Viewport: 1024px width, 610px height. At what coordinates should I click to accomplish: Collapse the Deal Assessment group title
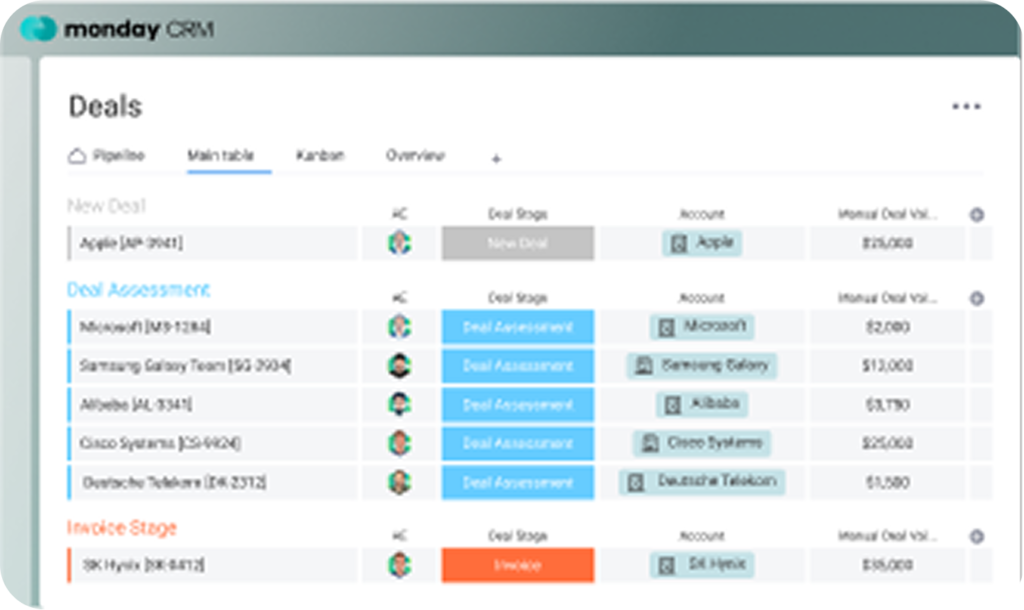pyautogui.click(x=138, y=289)
